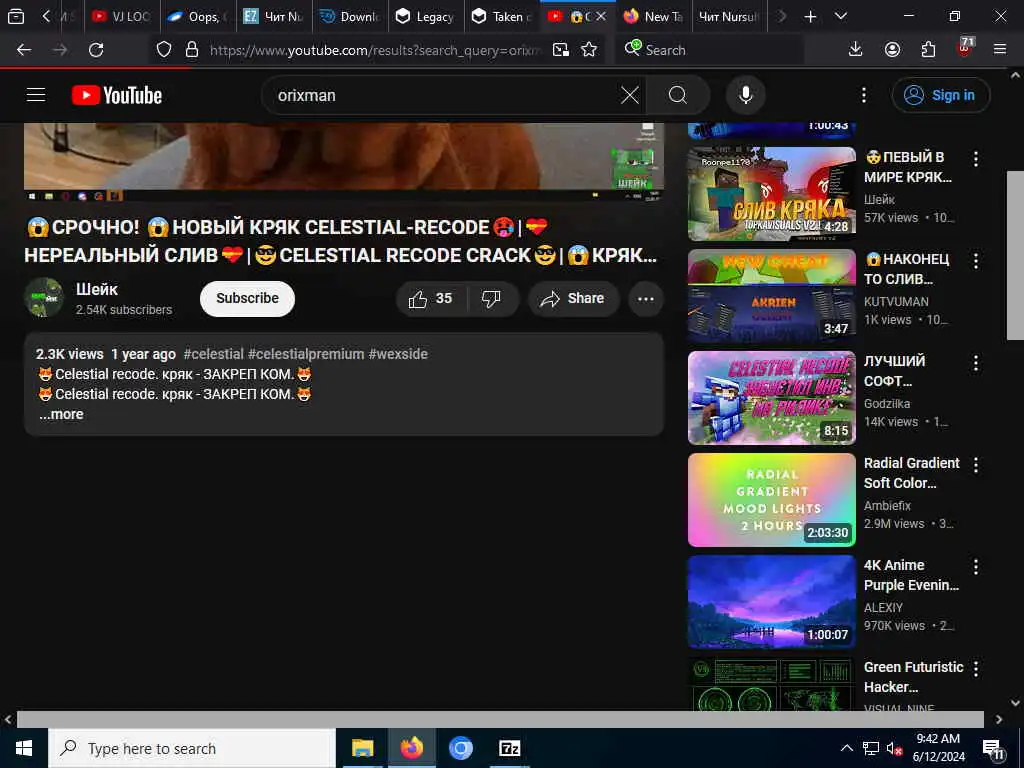This screenshot has height=768, width=1024.
Task: Open options for 4K Anime Purple video
Action: coord(976,566)
